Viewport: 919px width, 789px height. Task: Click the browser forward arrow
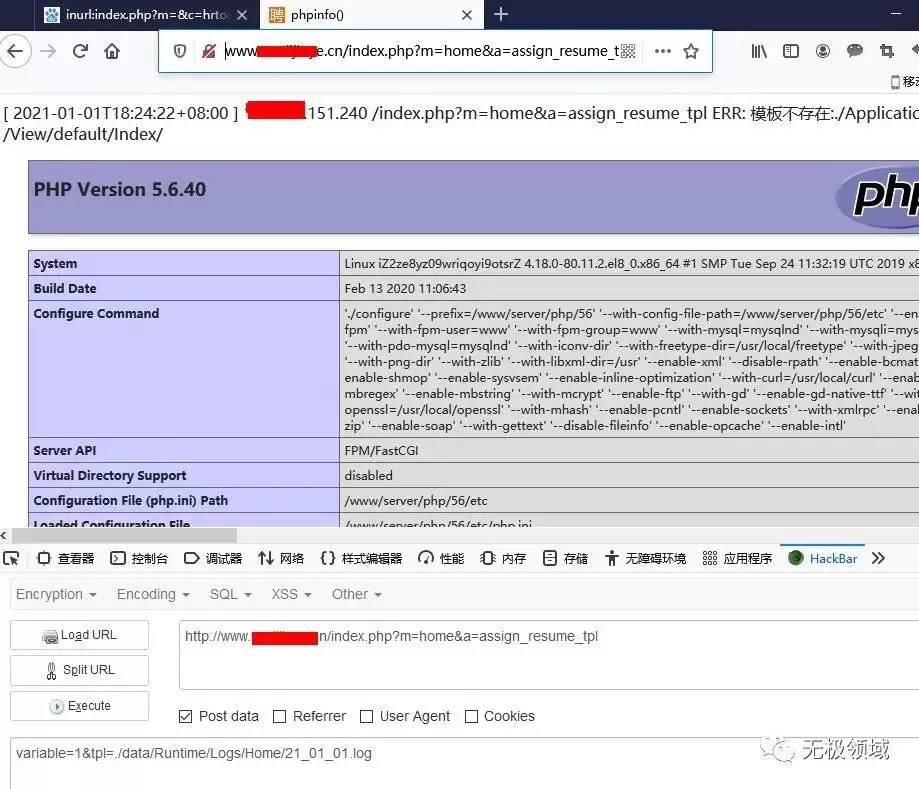[48, 52]
